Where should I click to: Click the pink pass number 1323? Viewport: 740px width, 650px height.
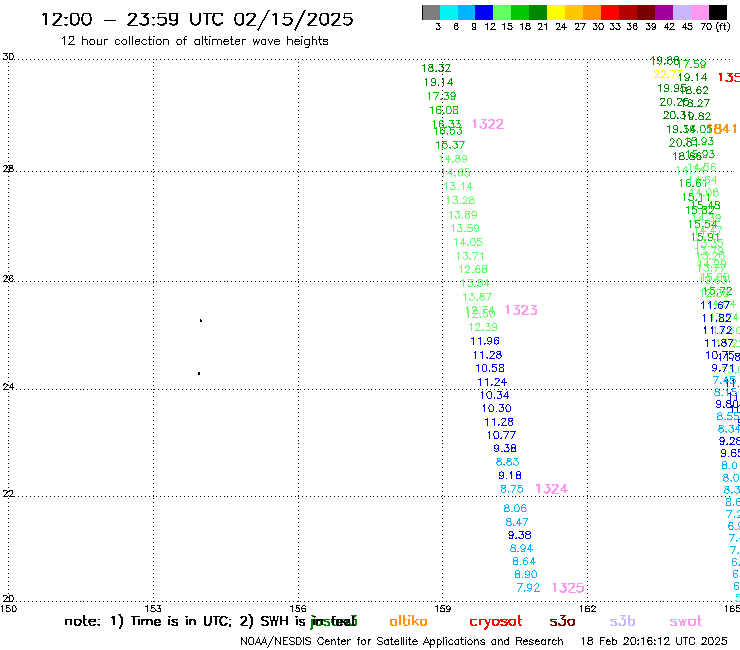521,310
